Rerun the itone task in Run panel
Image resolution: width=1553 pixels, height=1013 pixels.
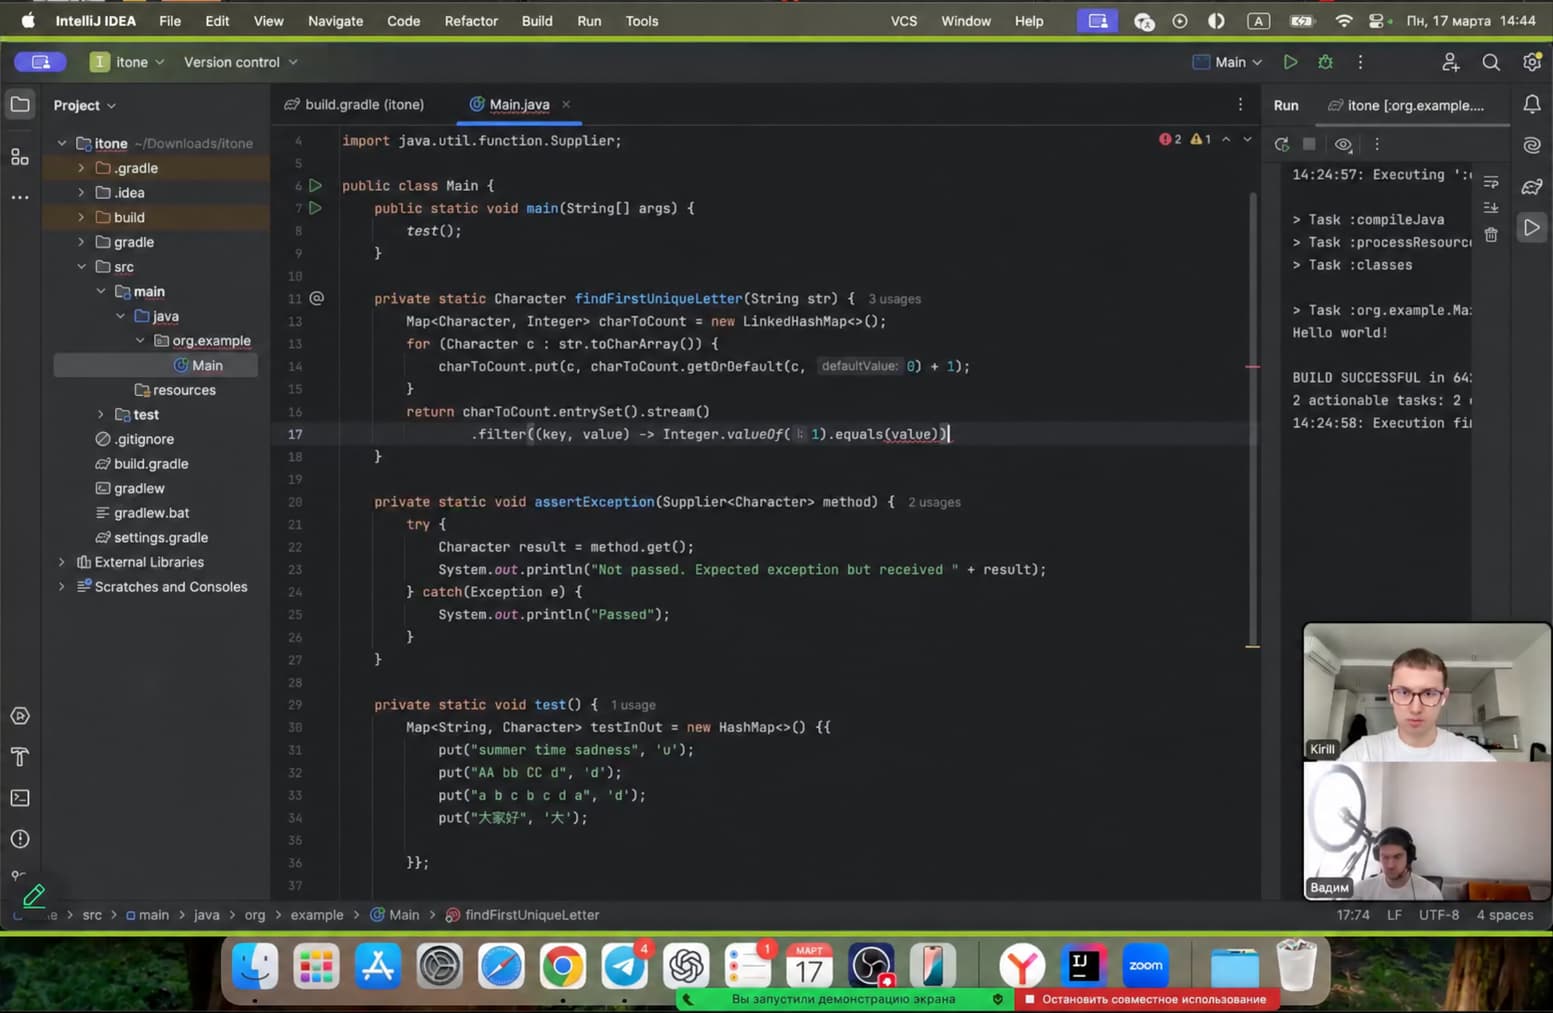tap(1282, 144)
